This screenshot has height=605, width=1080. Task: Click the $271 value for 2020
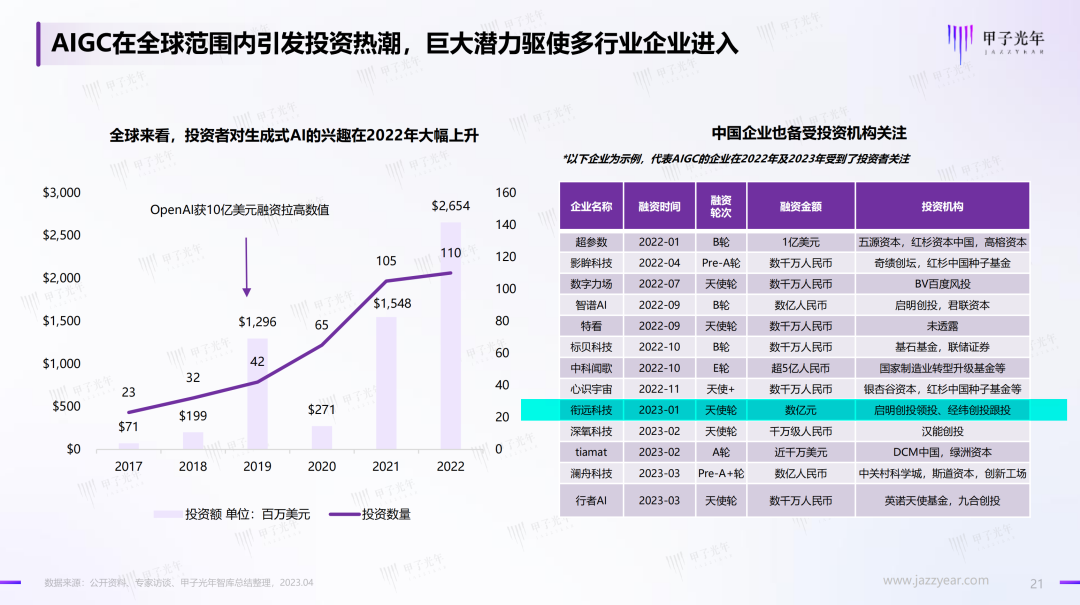click(x=321, y=409)
